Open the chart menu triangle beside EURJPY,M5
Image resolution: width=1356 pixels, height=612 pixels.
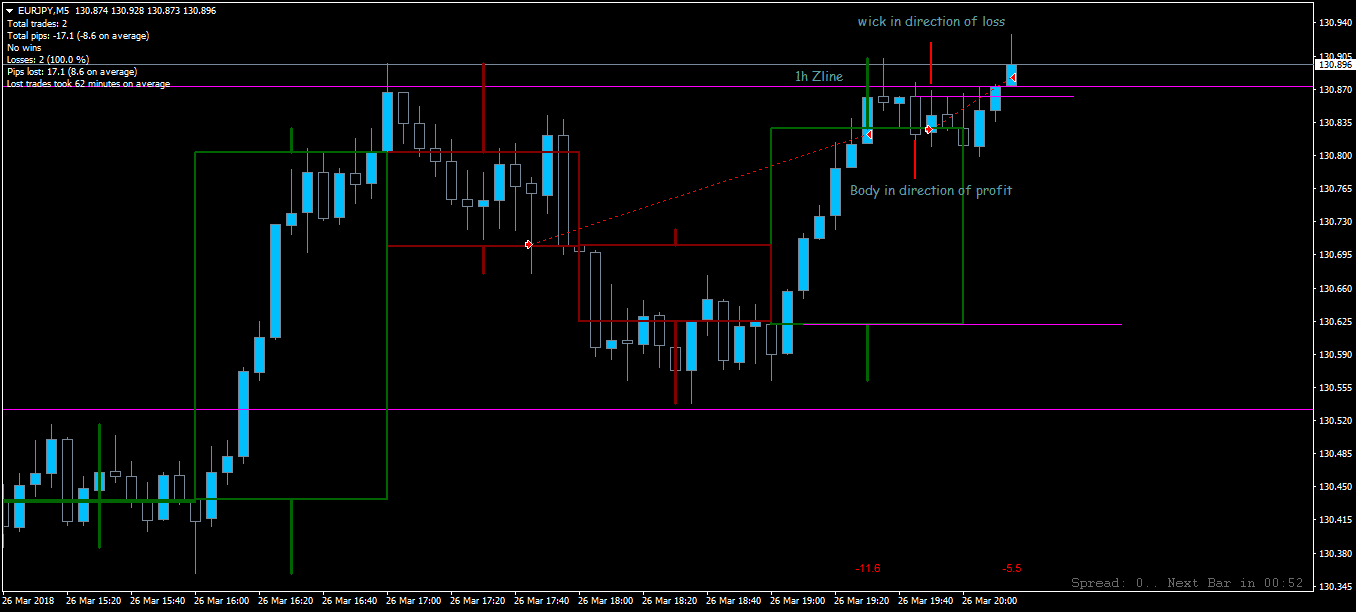click(x=9, y=10)
